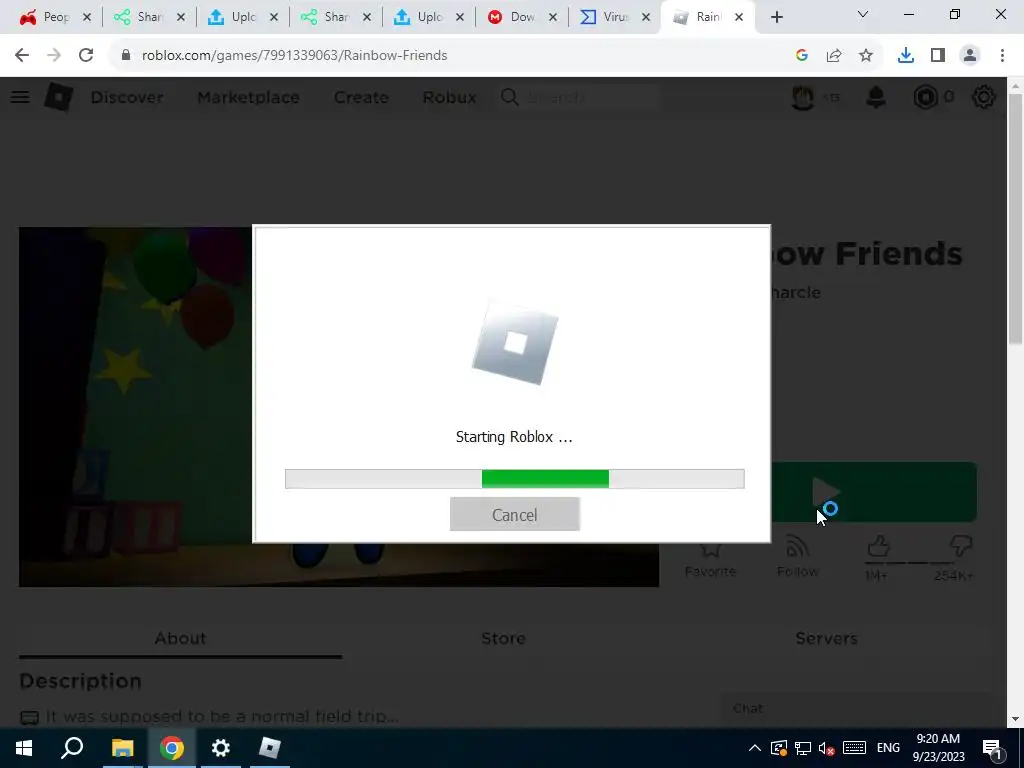Open Chrome downloads icon
This screenshot has width=1024, height=768.
pos(906,56)
